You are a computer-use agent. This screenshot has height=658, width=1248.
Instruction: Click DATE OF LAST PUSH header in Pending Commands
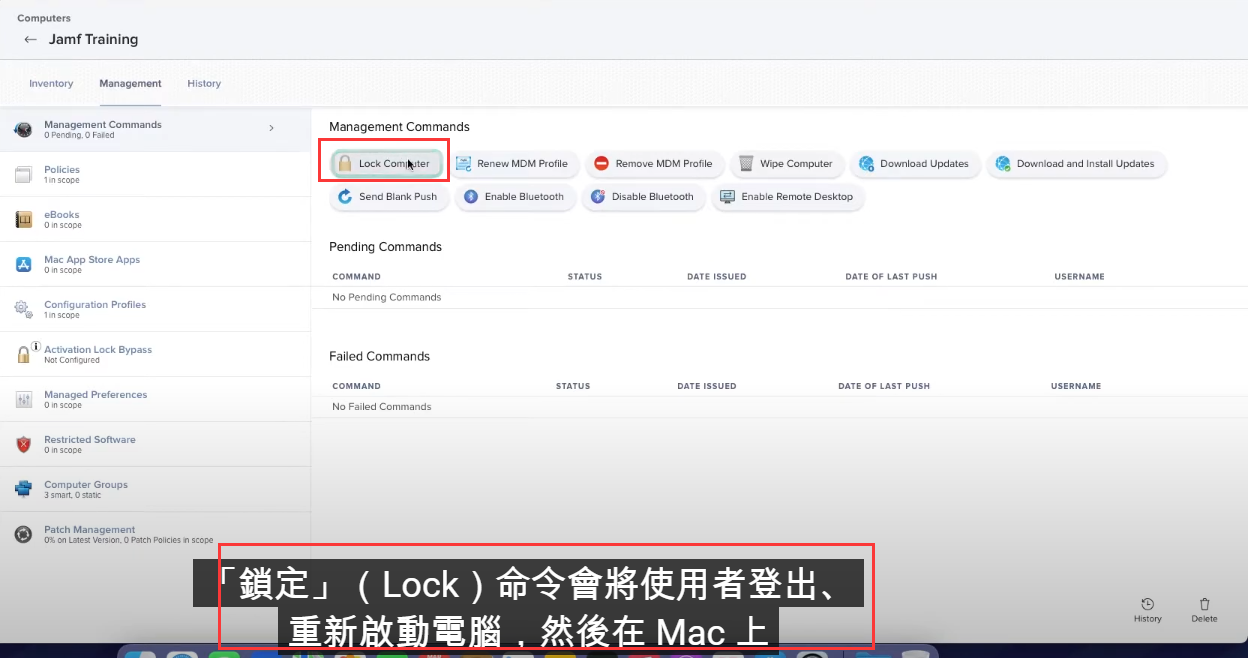pos(891,277)
